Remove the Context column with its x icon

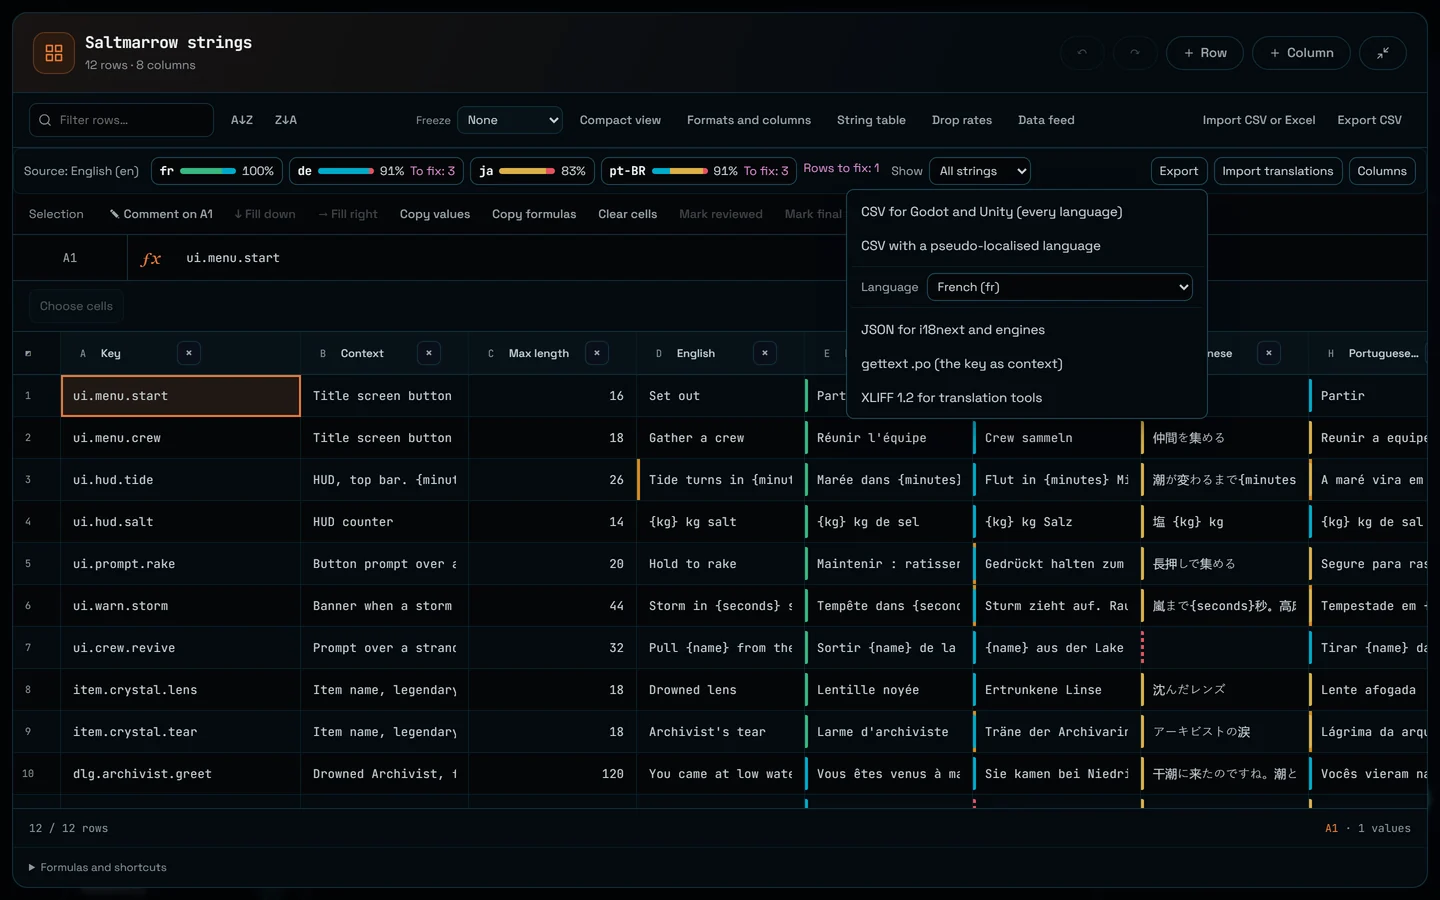tap(429, 353)
